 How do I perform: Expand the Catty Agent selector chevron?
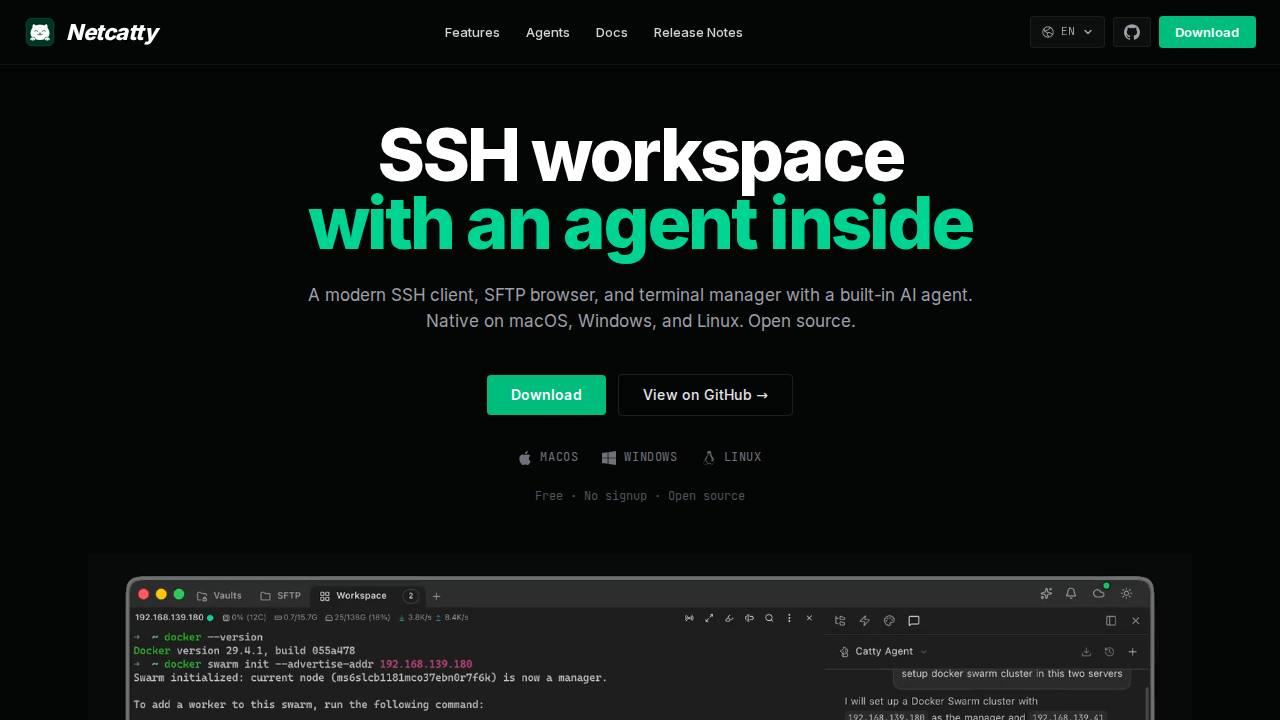923,652
